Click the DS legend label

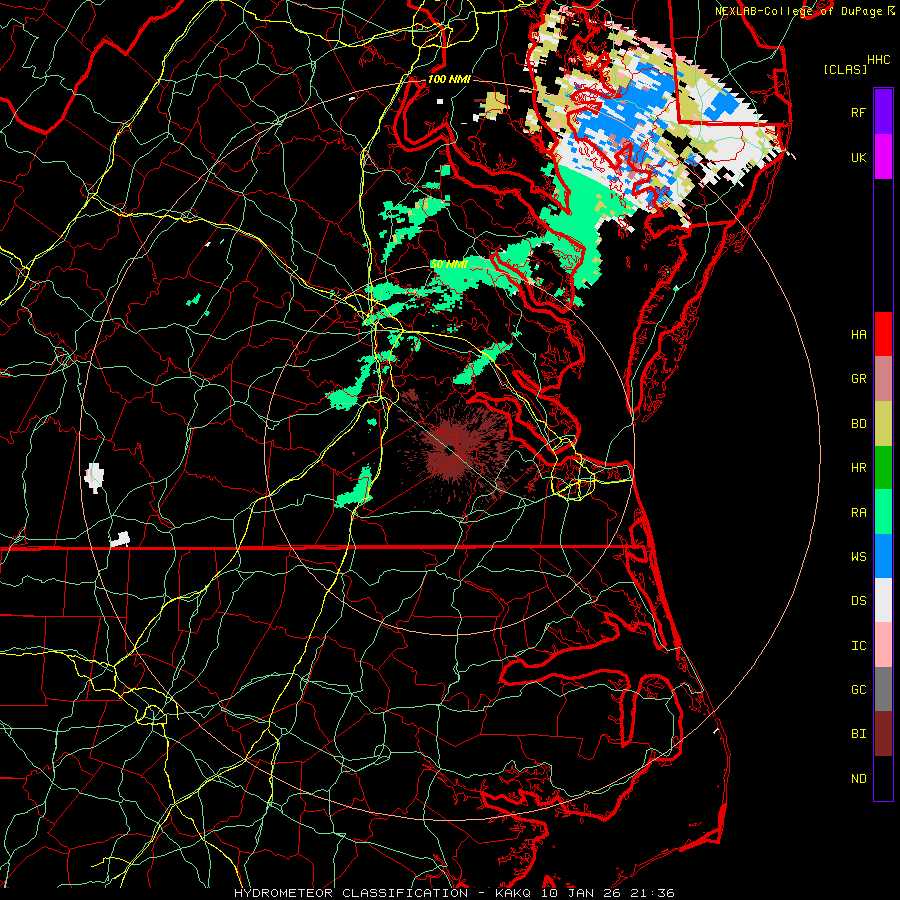[x=858, y=601]
